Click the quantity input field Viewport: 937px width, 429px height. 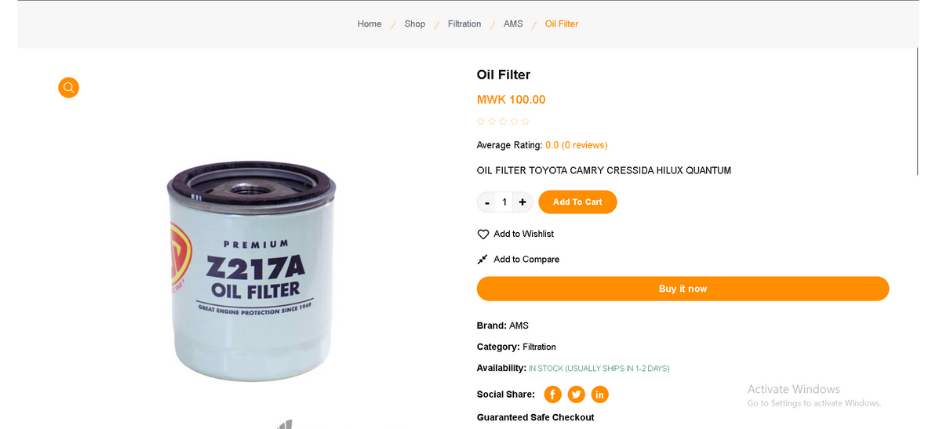(x=504, y=202)
